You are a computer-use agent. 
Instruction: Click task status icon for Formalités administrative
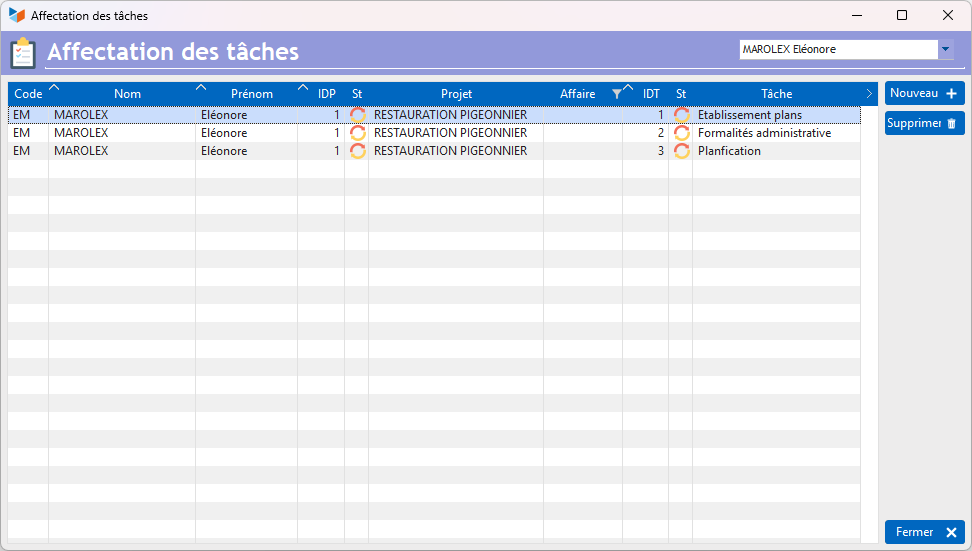[x=681, y=133]
